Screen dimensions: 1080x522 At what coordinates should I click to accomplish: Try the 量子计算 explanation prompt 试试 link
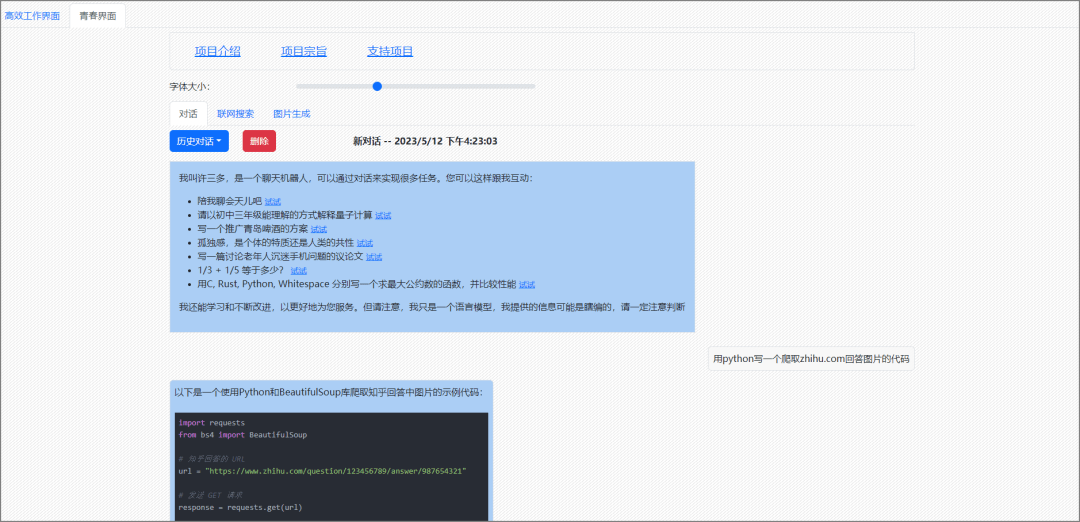(x=383, y=215)
